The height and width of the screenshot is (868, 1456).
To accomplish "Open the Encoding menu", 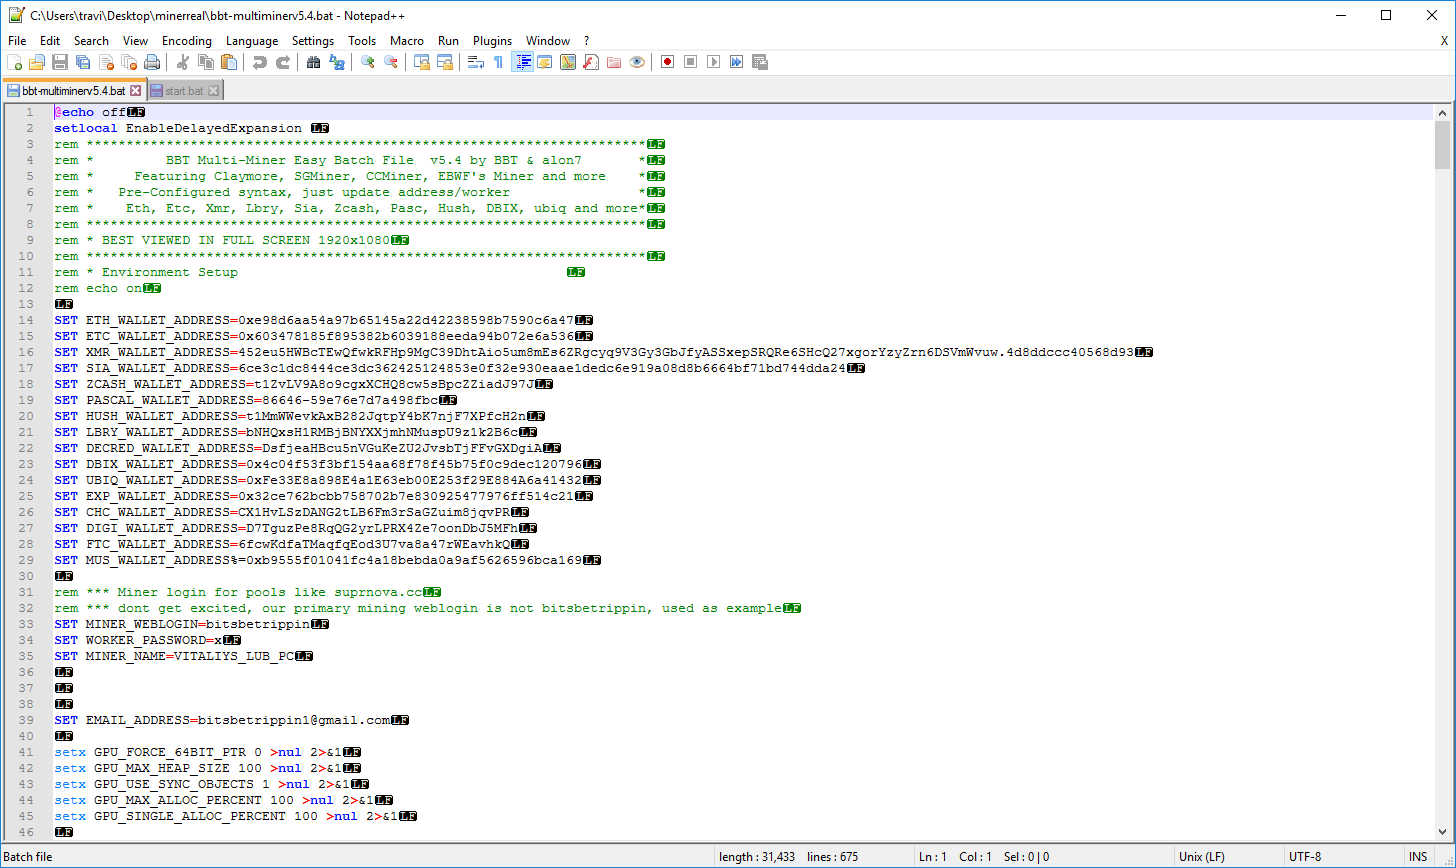I will 187,41.
